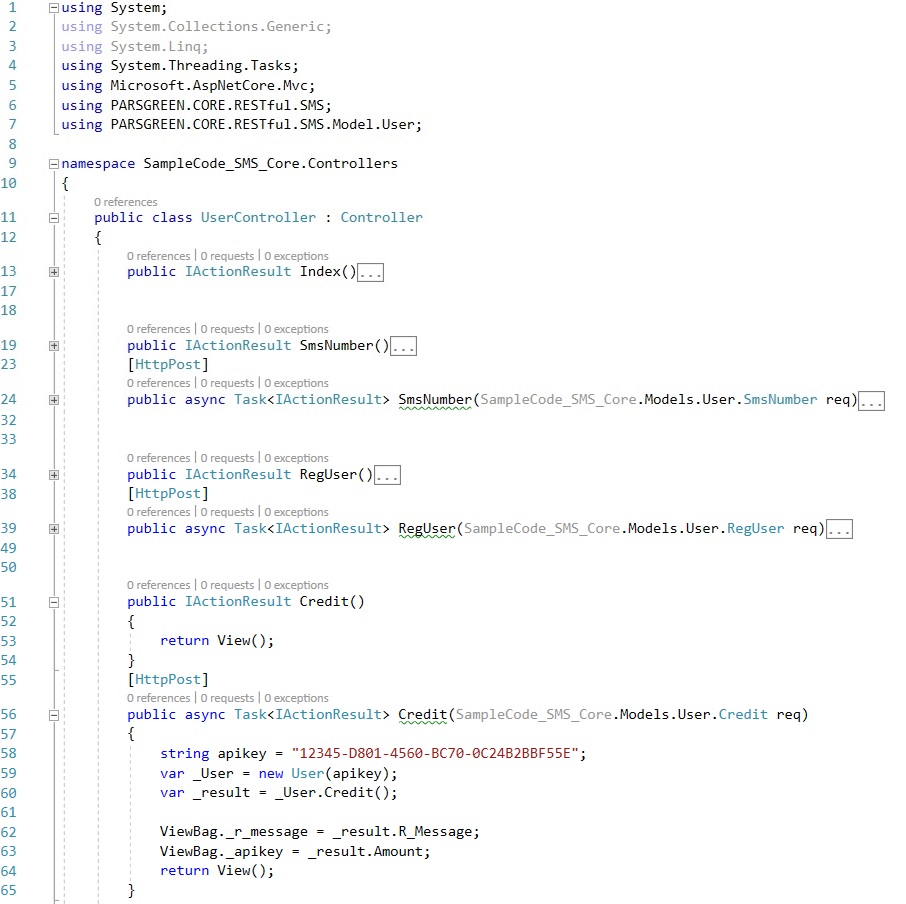Click the squiggle-underlined Credit method name
The width and height of the screenshot is (906, 904).
click(x=421, y=715)
